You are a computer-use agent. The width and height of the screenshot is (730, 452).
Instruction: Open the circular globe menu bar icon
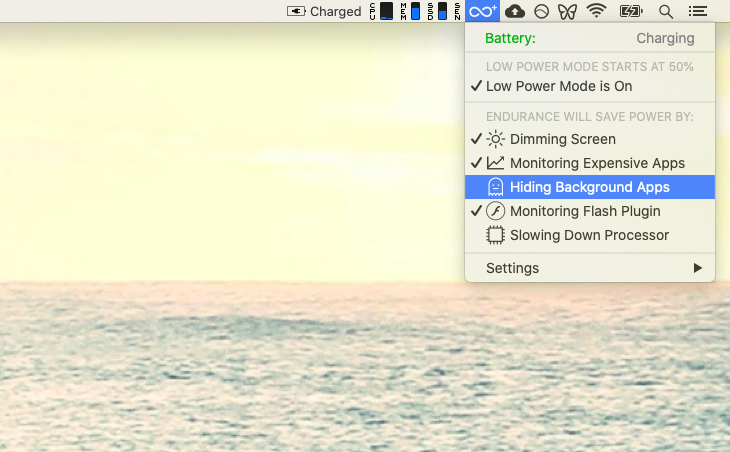[541, 11]
